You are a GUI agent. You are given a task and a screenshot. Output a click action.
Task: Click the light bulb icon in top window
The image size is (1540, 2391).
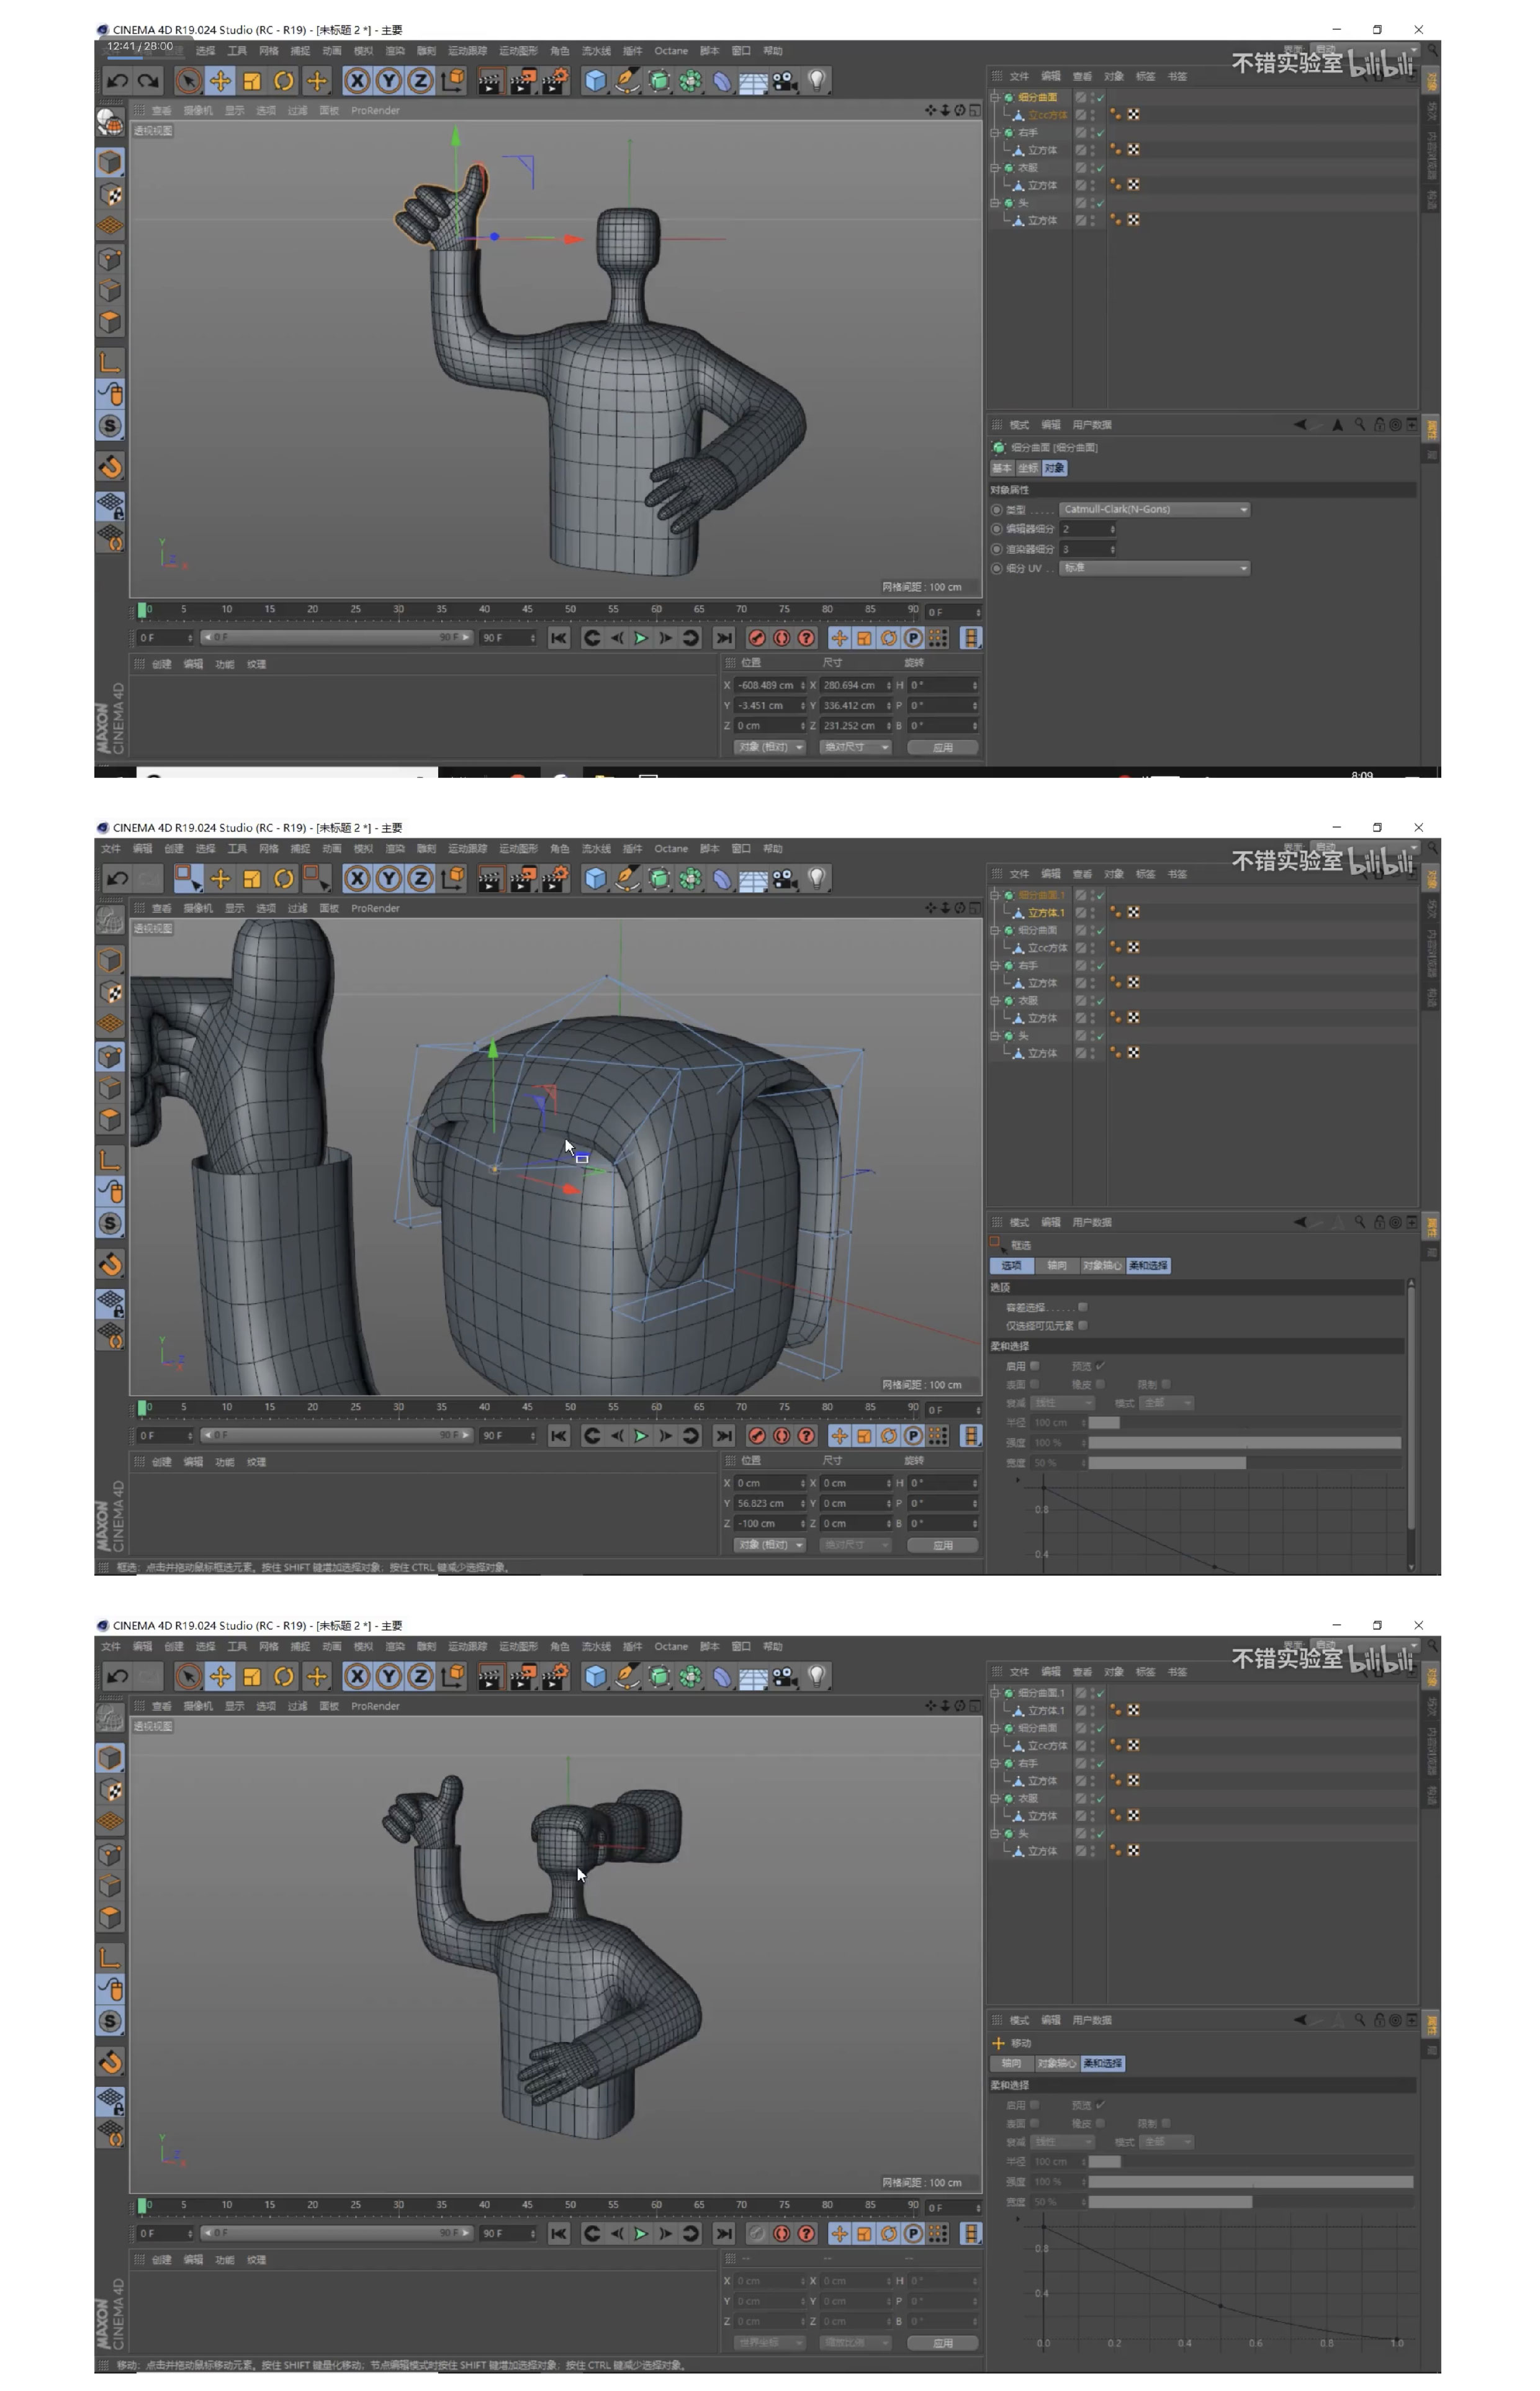pyautogui.click(x=817, y=81)
